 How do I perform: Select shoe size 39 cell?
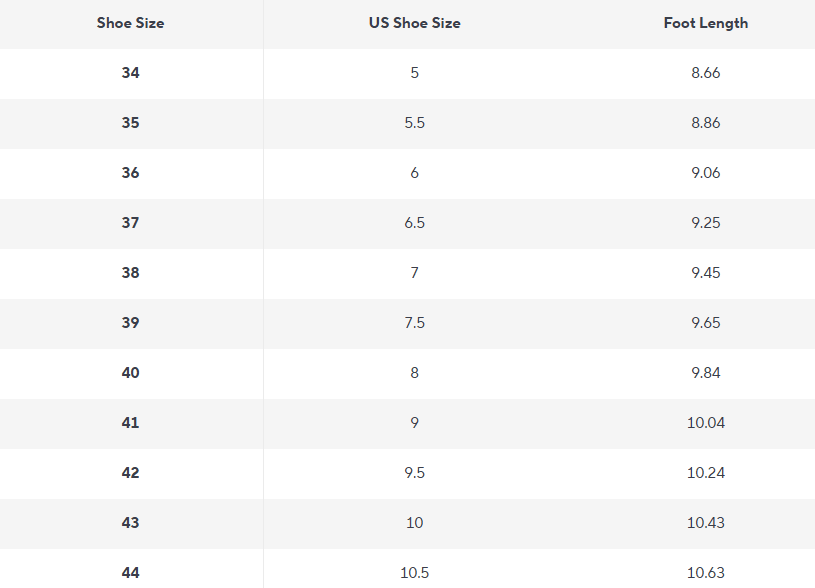(x=130, y=322)
